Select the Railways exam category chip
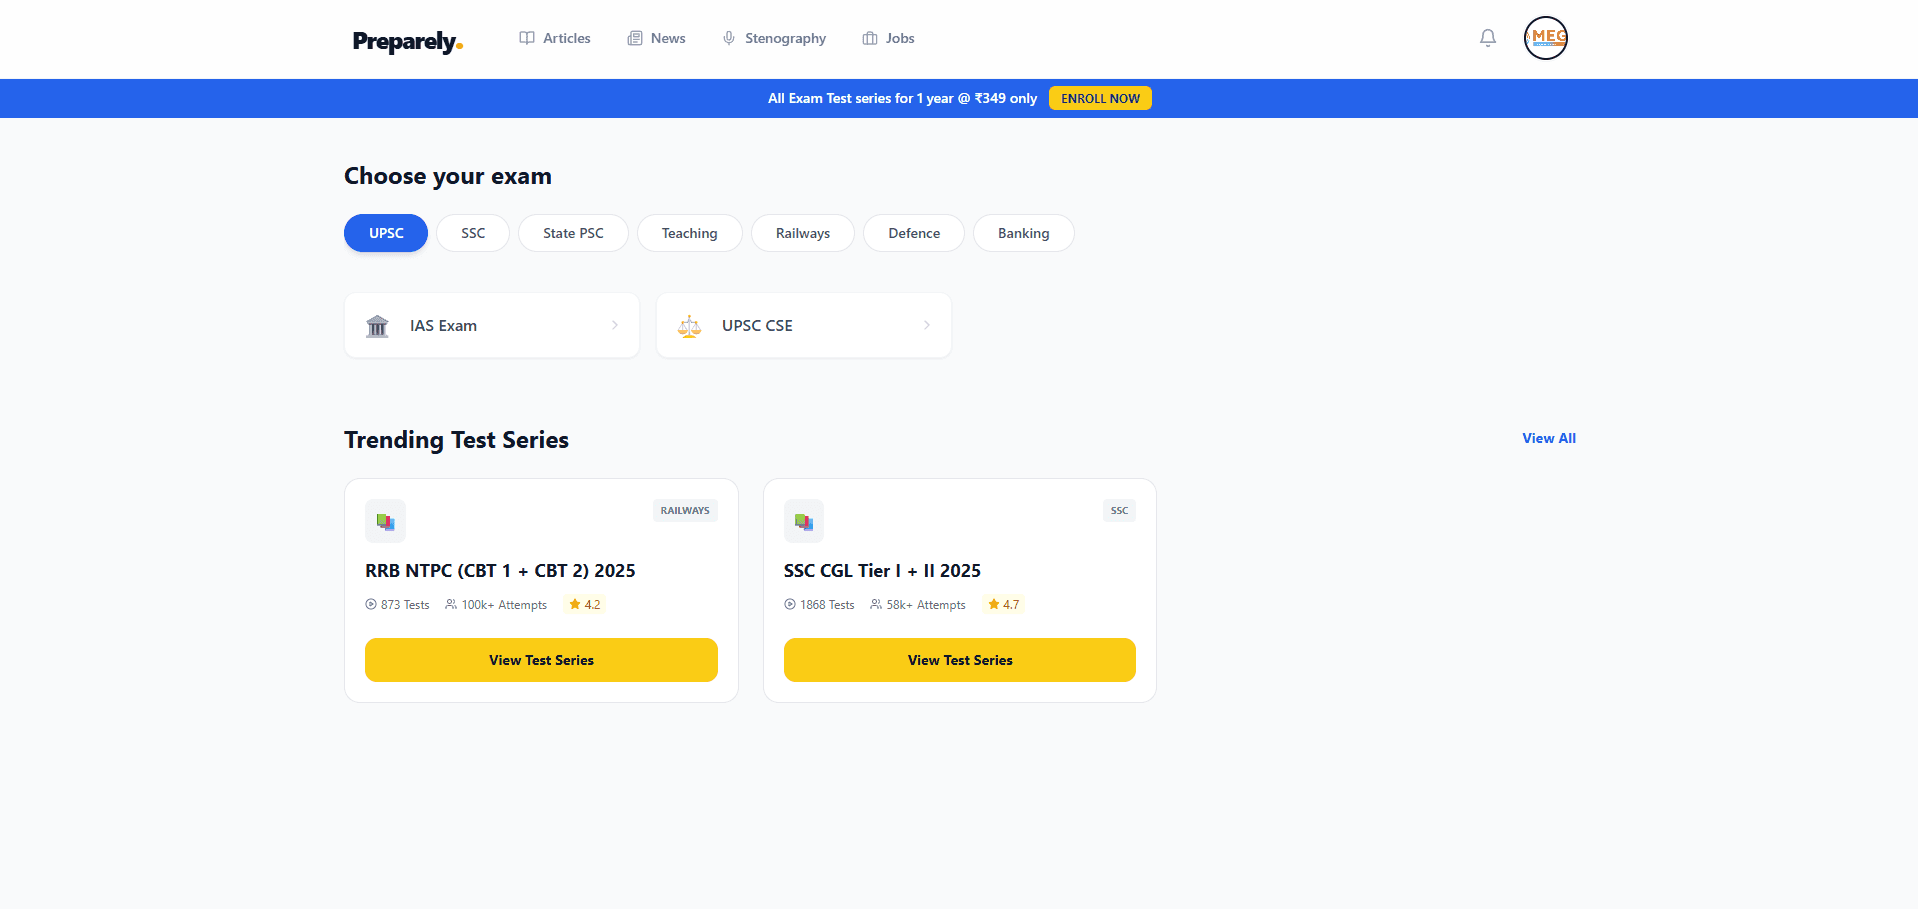This screenshot has height=909, width=1918. (x=802, y=233)
